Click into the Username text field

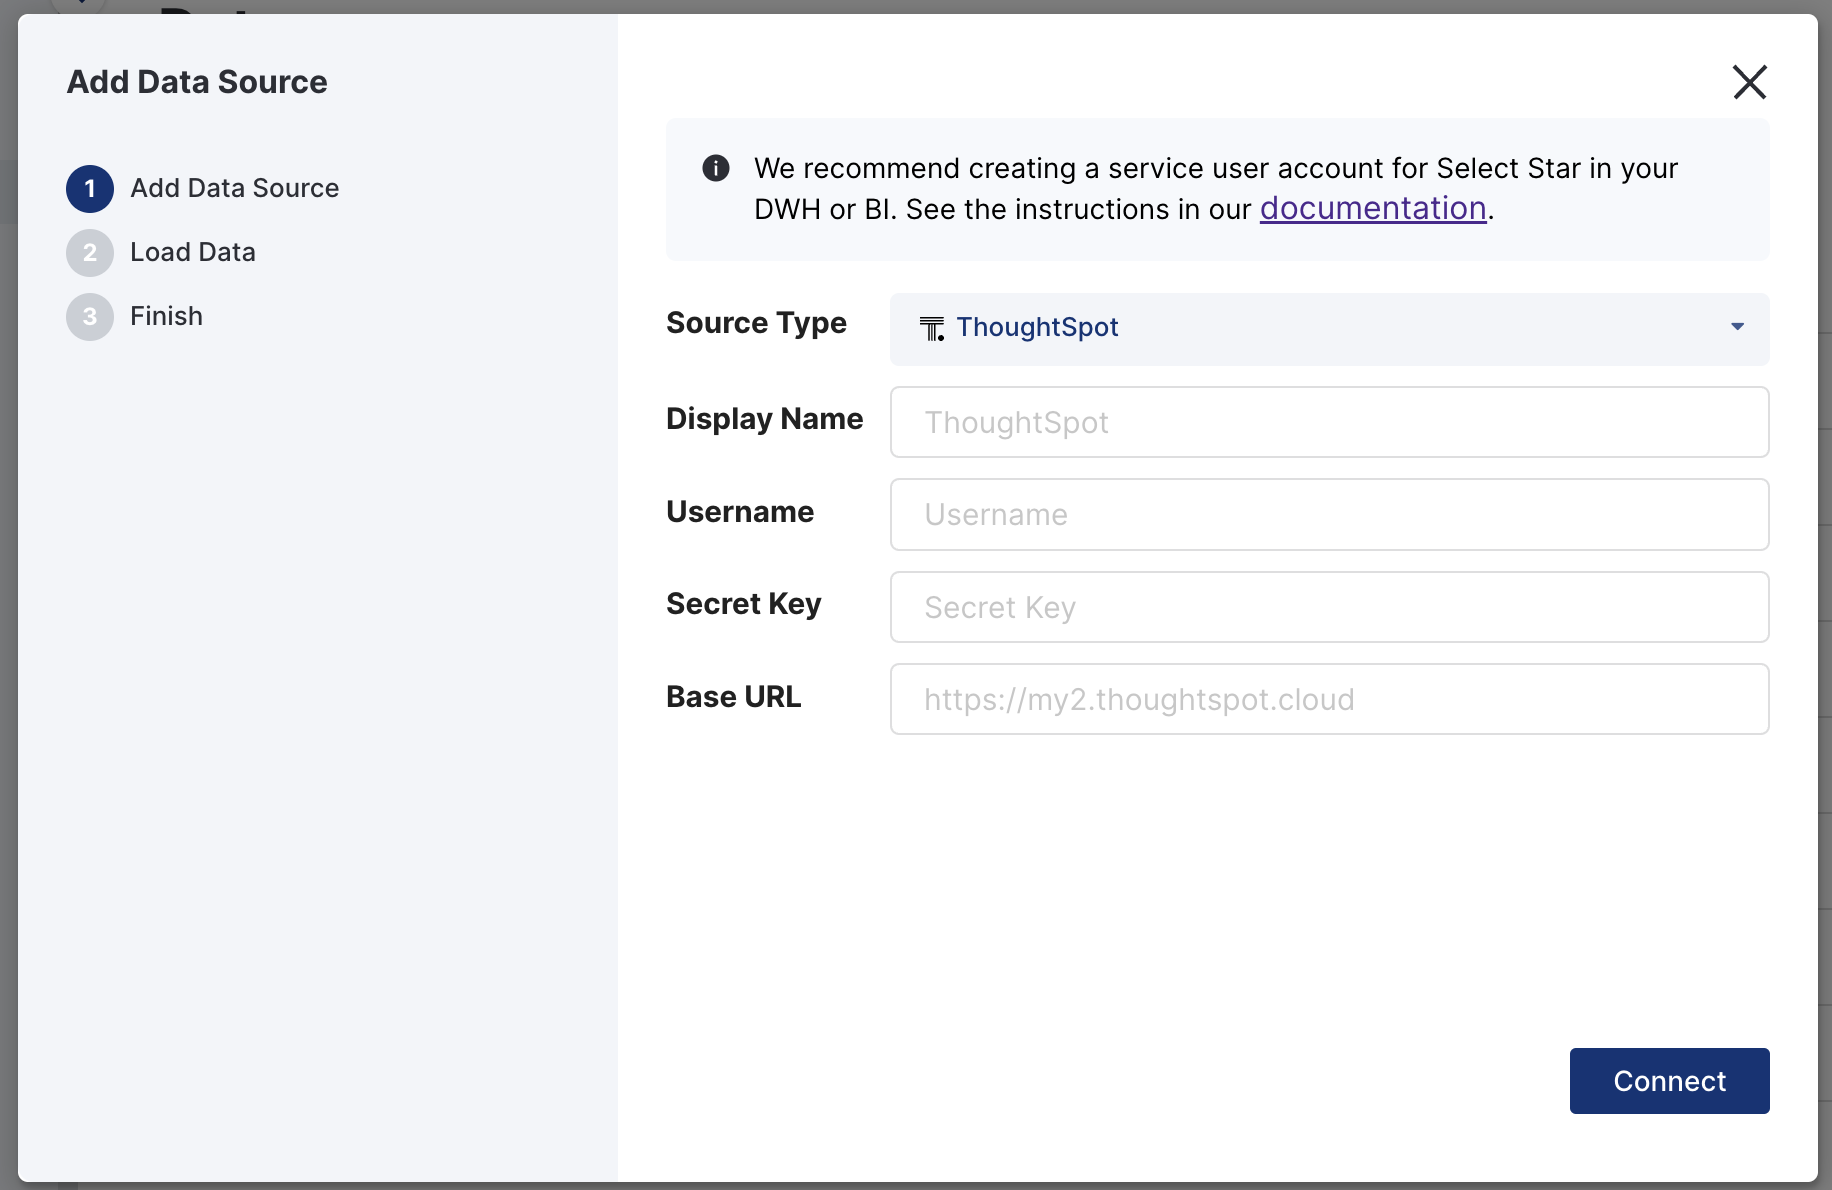point(1329,515)
